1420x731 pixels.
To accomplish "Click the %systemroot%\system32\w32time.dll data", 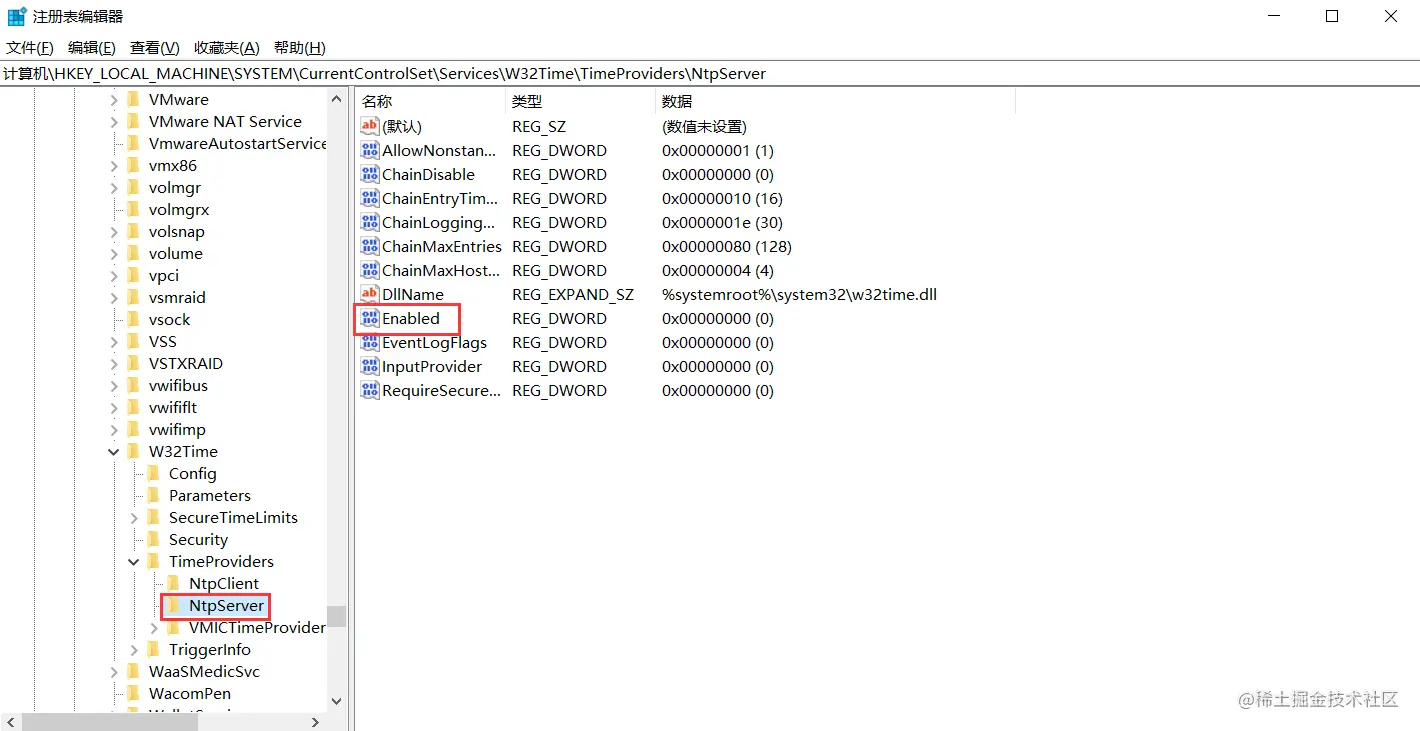I will 799,295.
